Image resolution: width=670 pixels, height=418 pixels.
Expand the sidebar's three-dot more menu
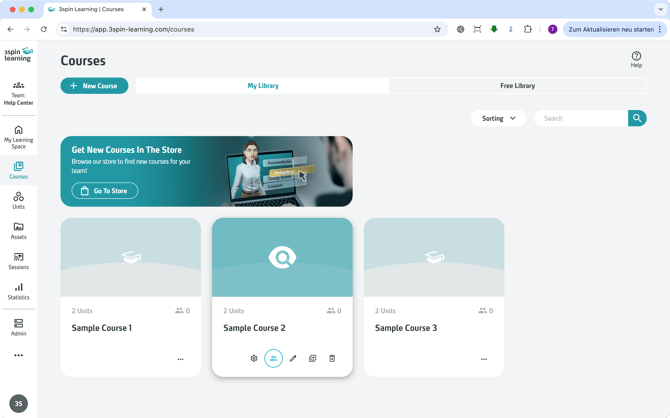tap(18, 355)
